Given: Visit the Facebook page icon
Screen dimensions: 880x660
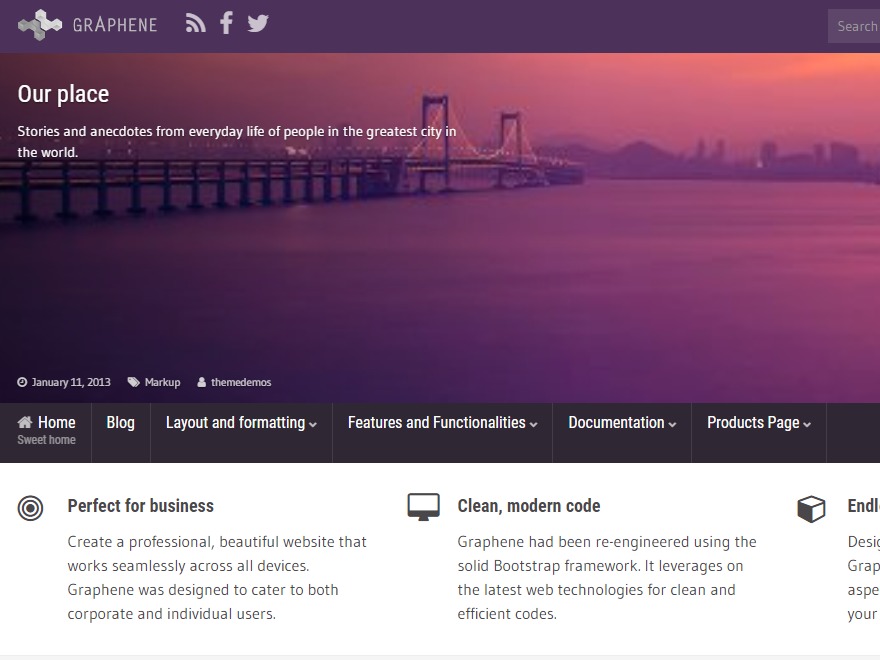Looking at the screenshot, I should (226, 22).
